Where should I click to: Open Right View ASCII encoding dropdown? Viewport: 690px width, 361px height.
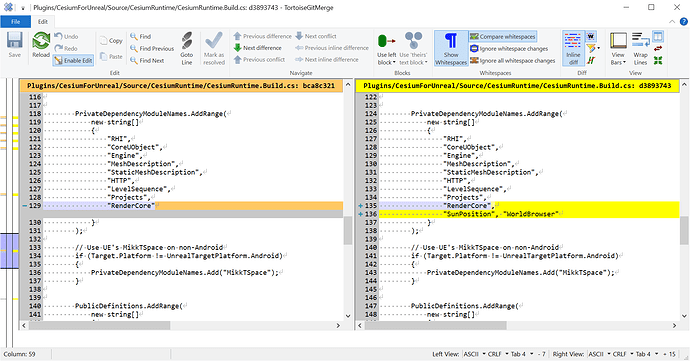point(599,354)
